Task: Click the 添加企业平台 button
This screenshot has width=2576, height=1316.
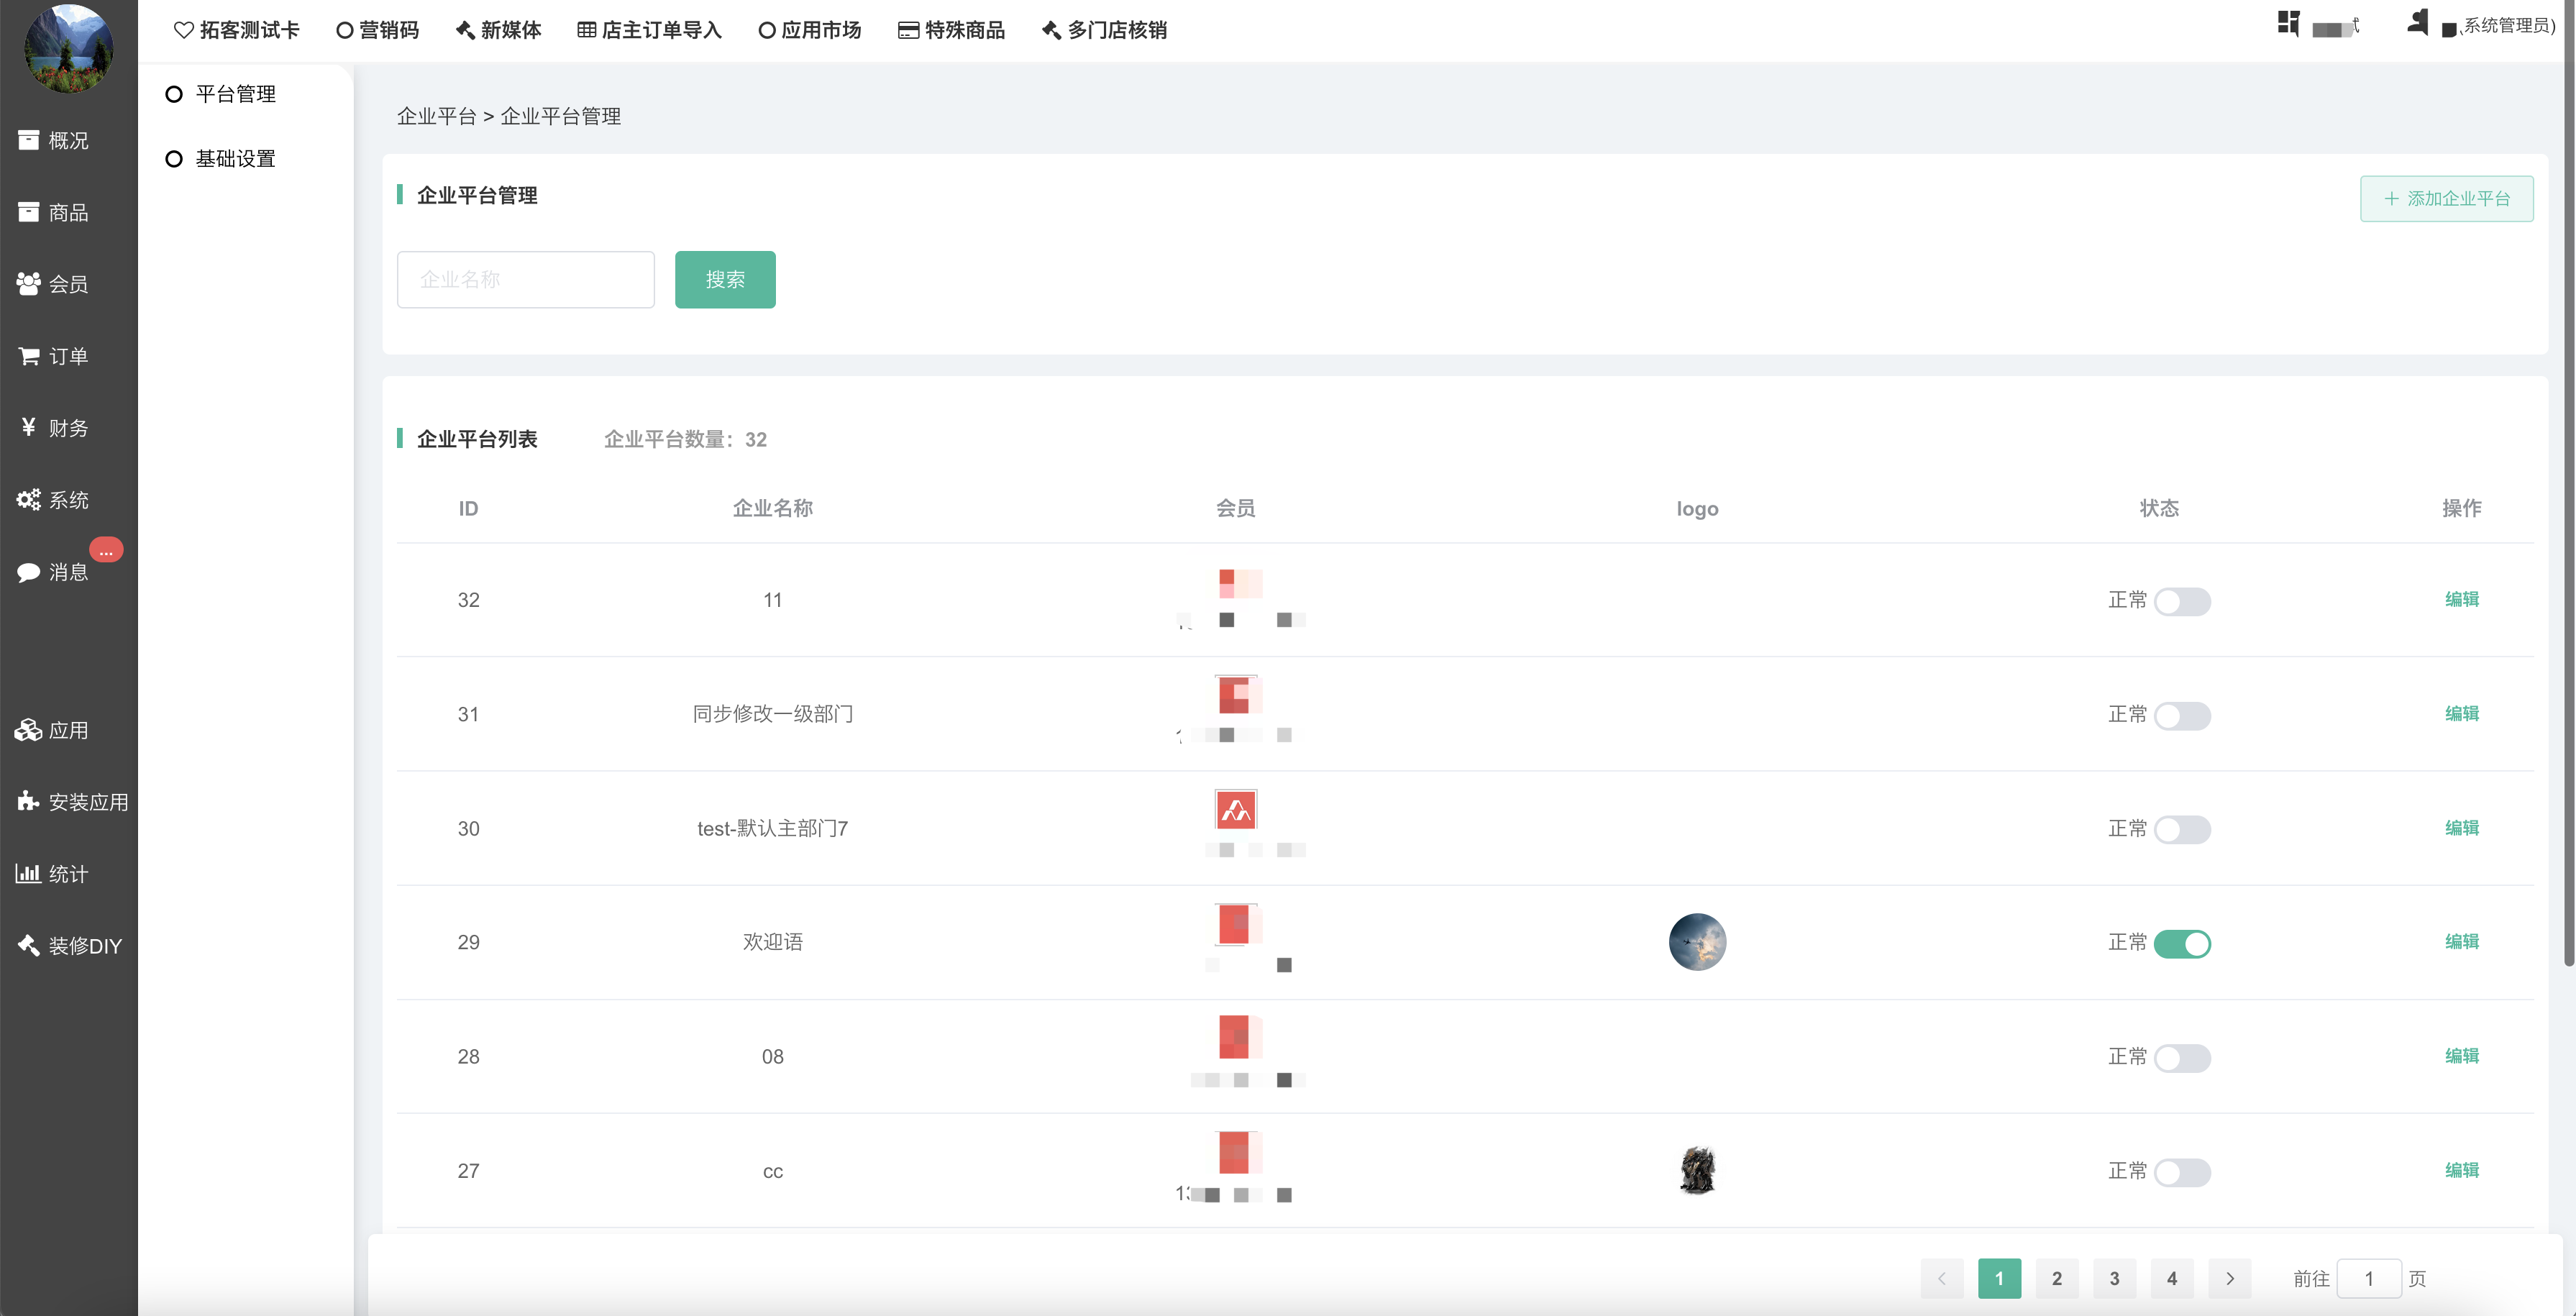Action: [2446, 198]
